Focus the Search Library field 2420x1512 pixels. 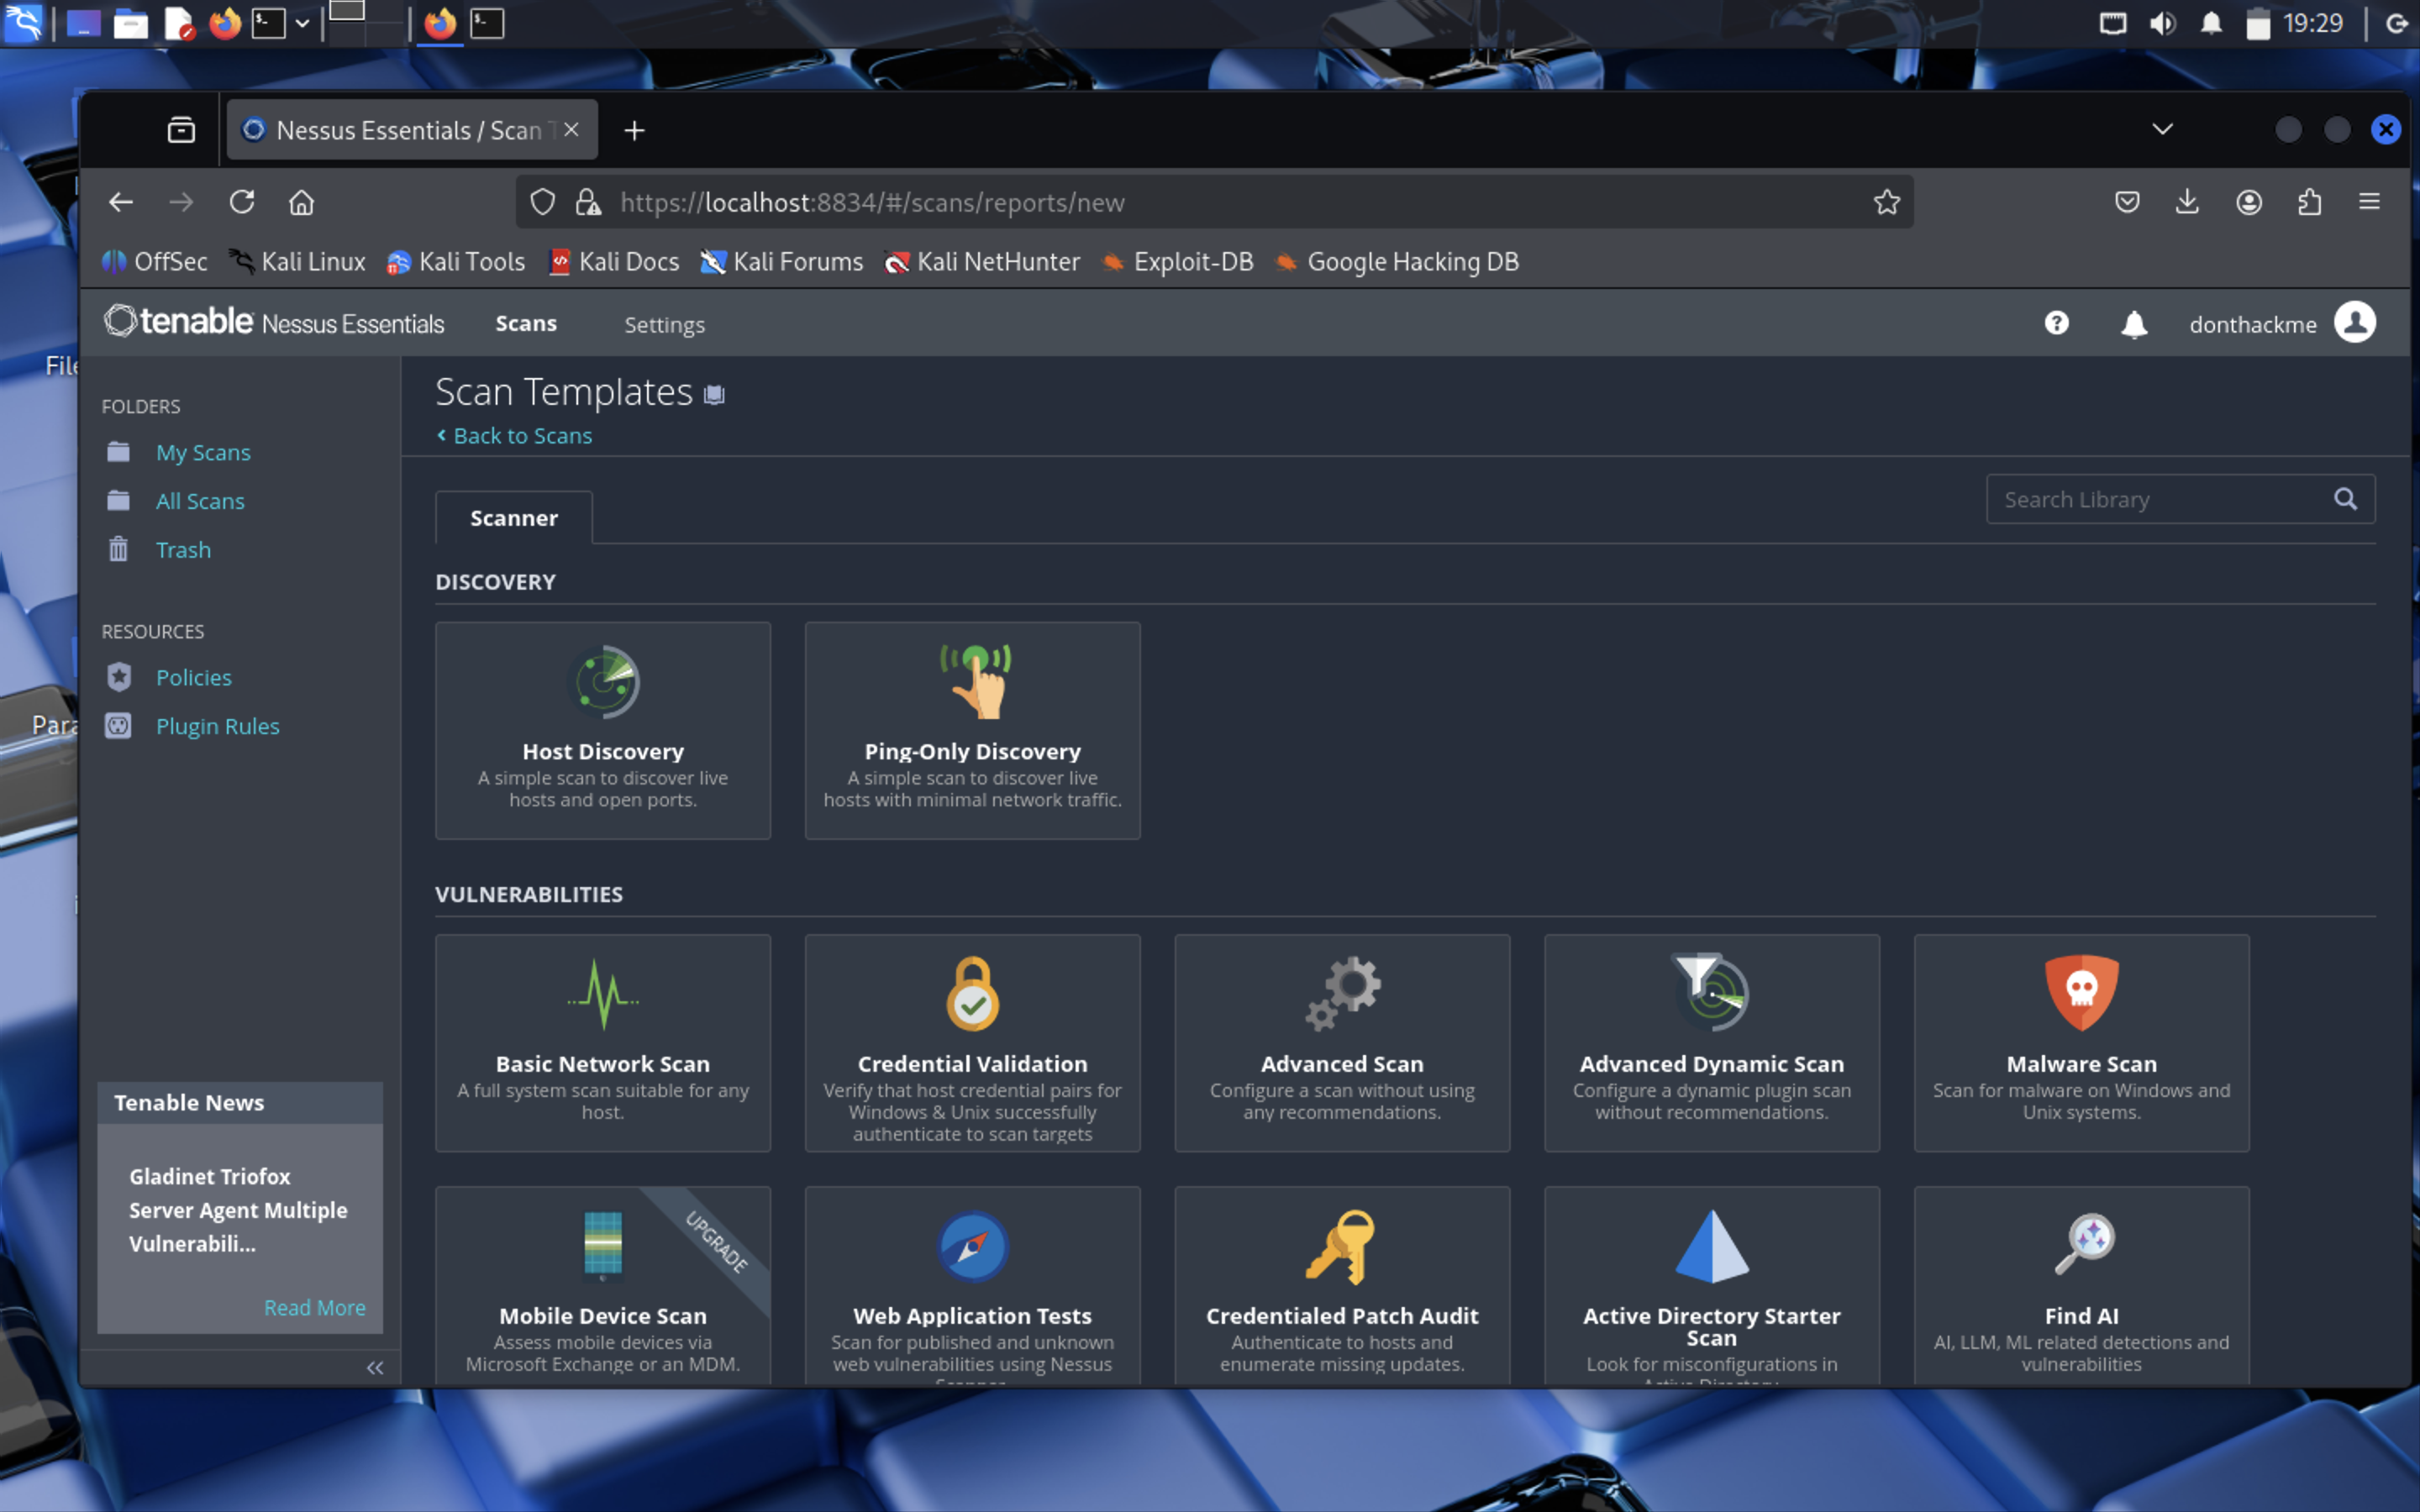tap(2180, 499)
